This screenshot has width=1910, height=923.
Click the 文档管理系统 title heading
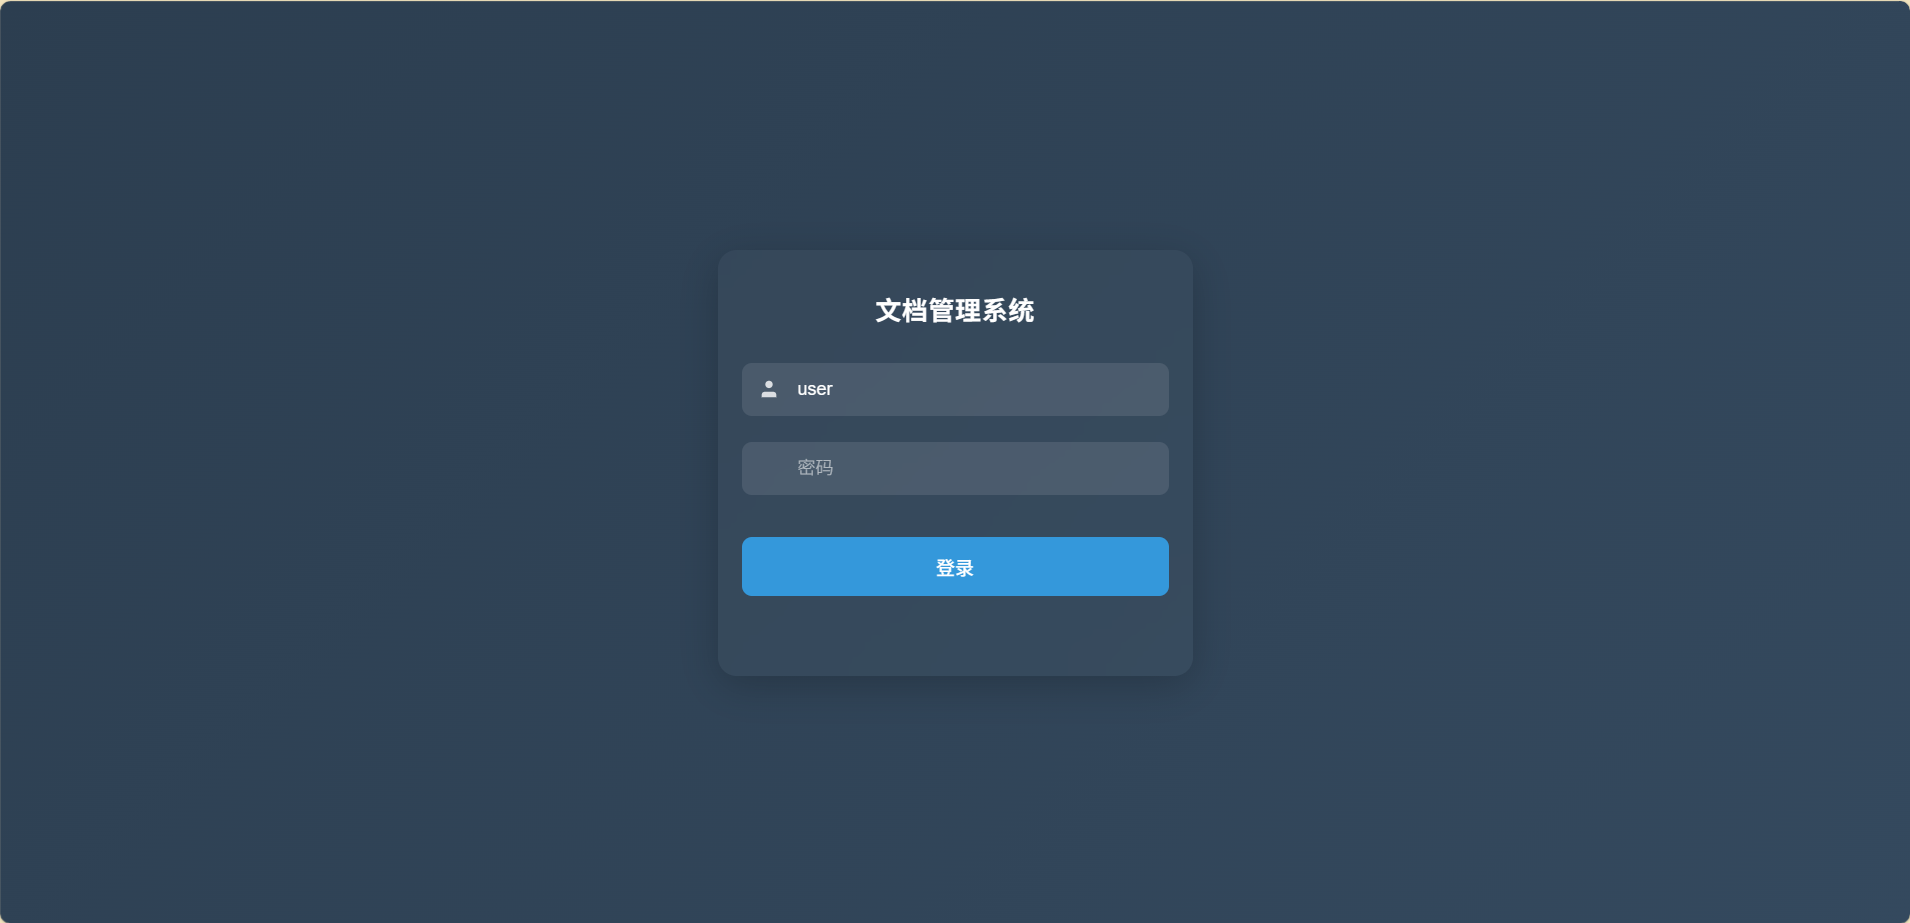tap(955, 311)
